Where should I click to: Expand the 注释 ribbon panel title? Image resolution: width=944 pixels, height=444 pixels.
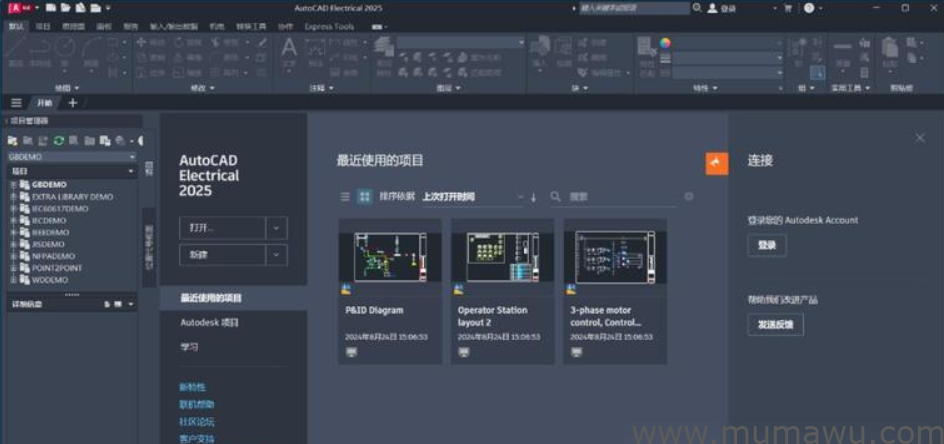pyautogui.click(x=321, y=88)
